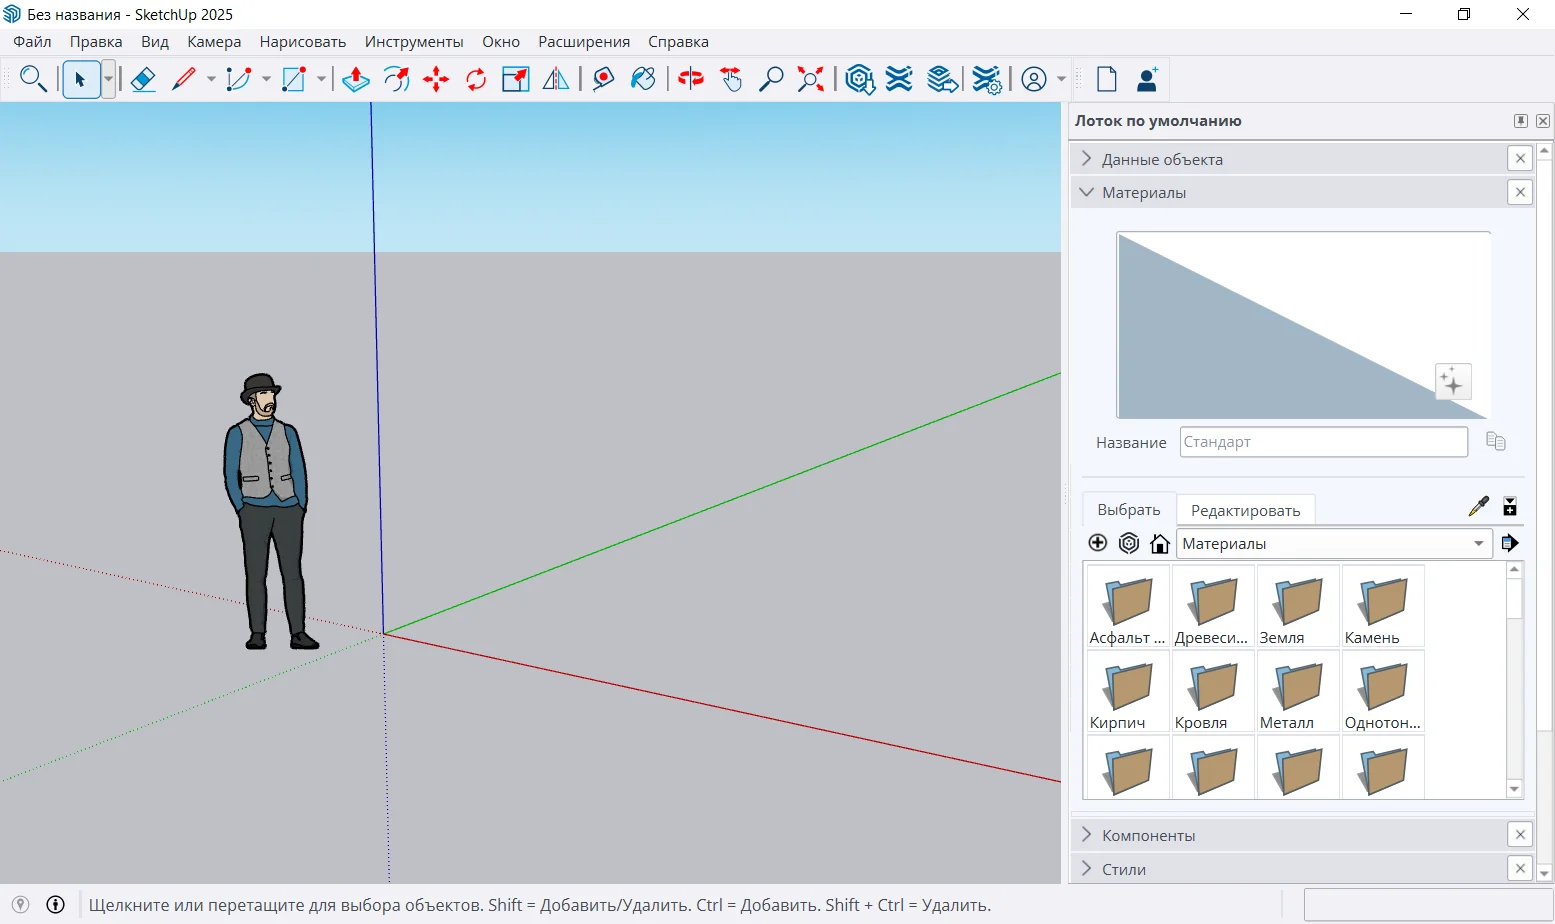Select the Flip tool
The image size is (1555, 924).
coord(556,79)
